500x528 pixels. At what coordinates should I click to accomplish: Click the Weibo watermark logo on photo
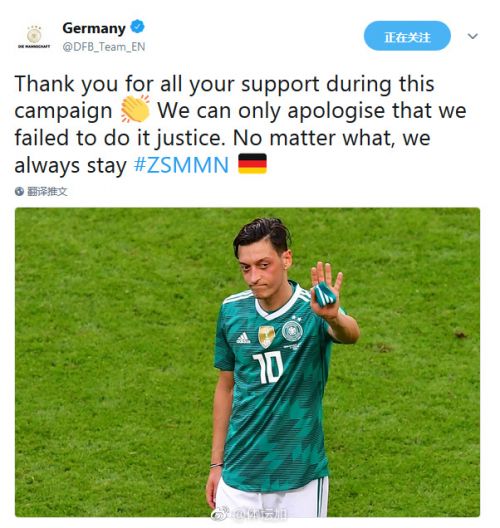coord(219,514)
